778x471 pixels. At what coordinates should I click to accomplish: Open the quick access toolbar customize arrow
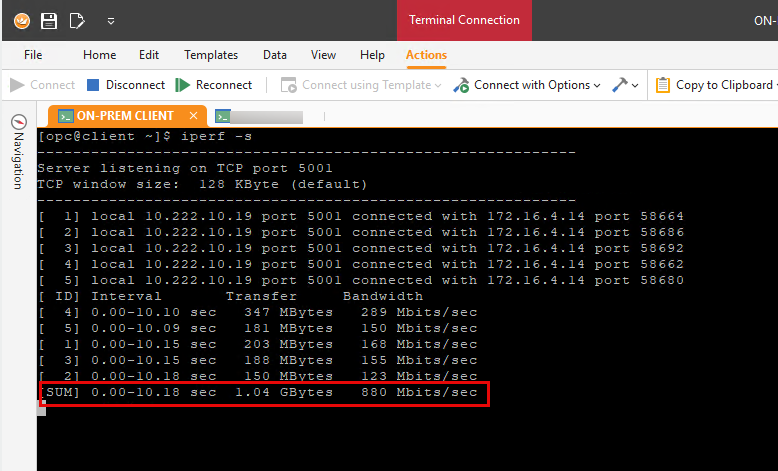click(x=110, y=20)
